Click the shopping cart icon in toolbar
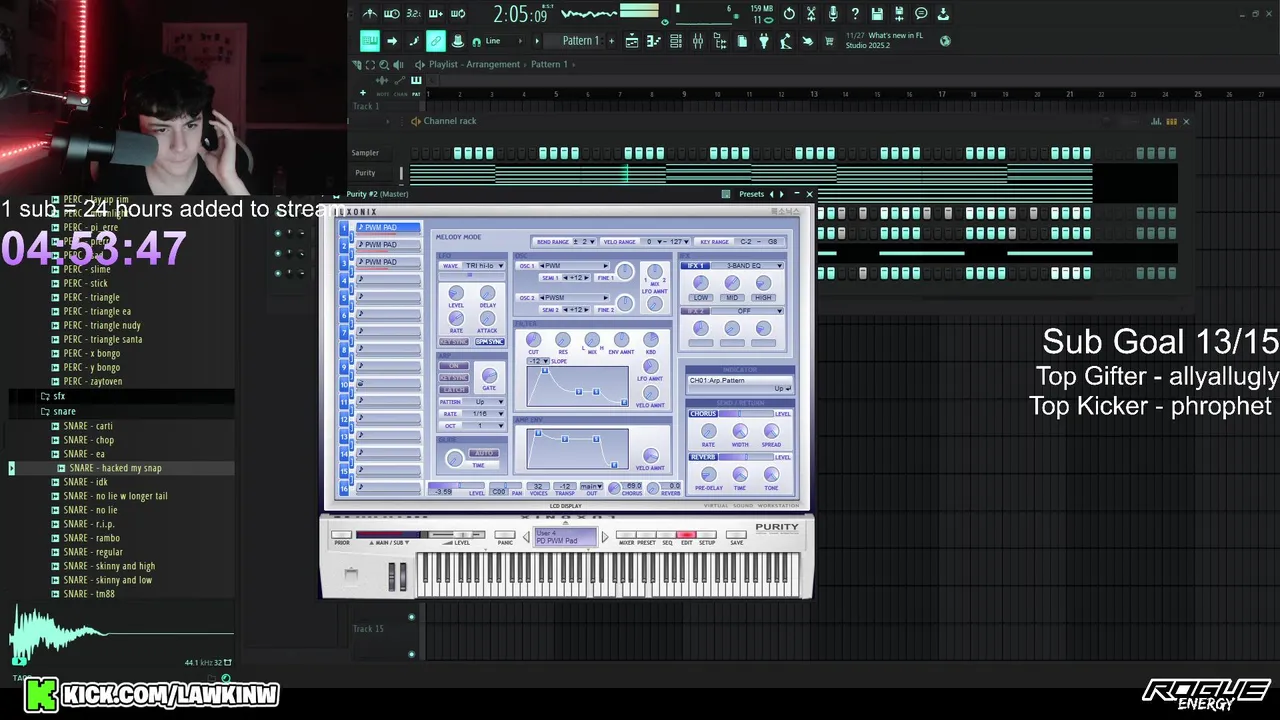 (x=828, y=41)
